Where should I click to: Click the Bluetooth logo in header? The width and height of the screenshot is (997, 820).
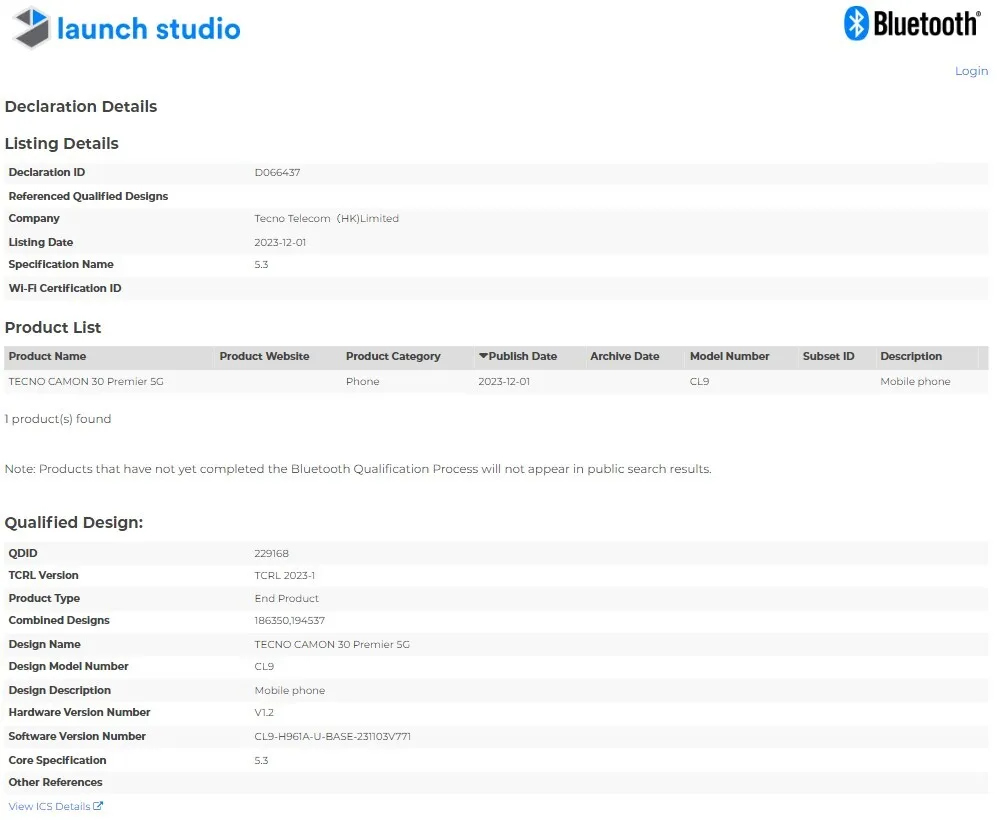tap(911, 23)
